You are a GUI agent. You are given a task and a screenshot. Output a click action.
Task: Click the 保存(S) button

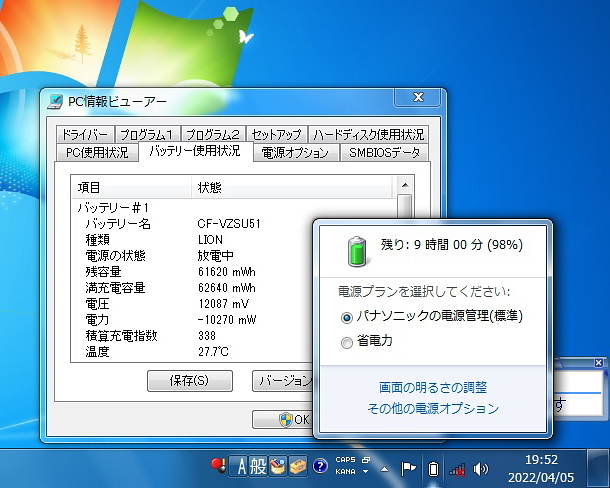190,381
